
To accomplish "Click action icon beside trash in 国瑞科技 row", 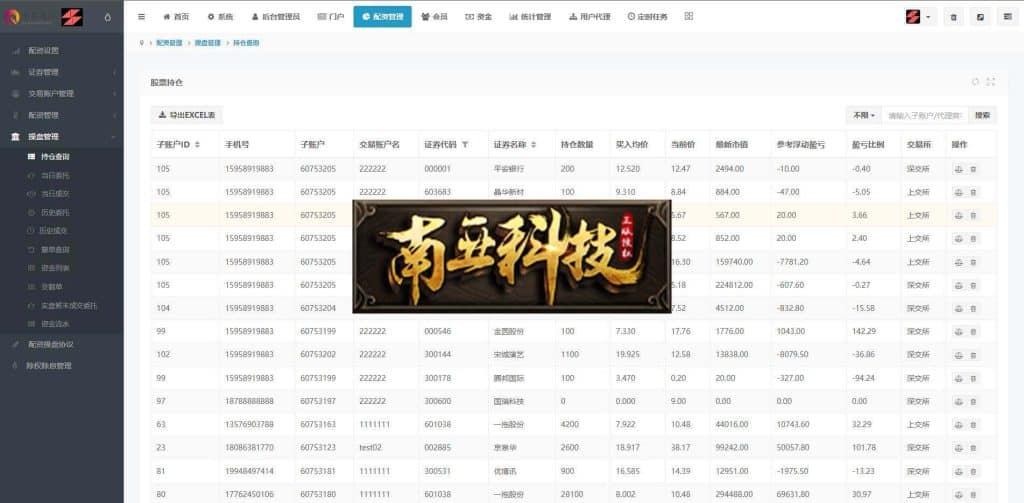I will point(959,401).
